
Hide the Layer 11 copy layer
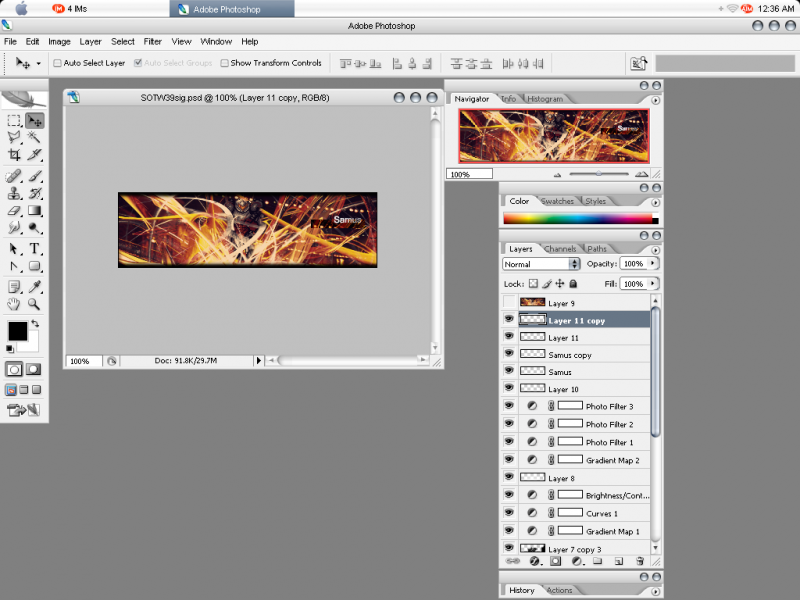[509, 320]
